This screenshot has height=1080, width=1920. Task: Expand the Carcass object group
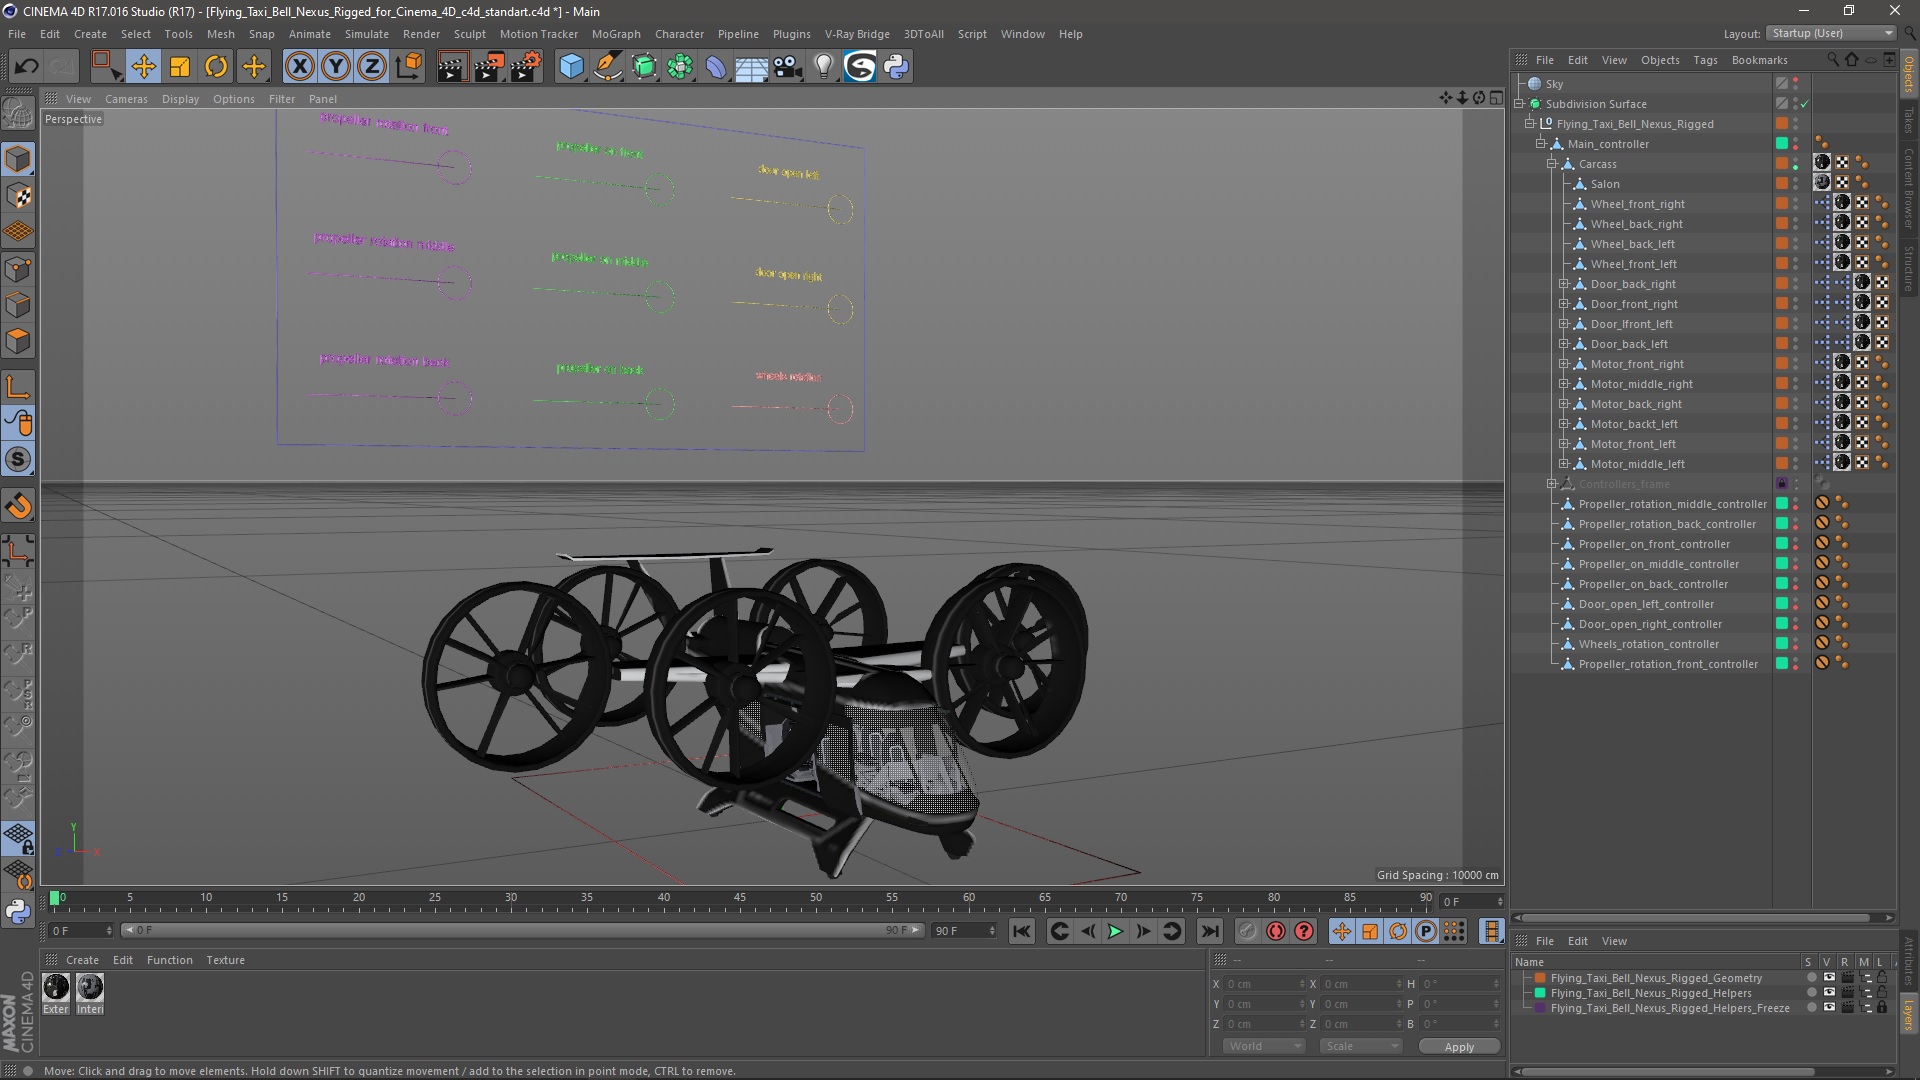click(1552, 162)
